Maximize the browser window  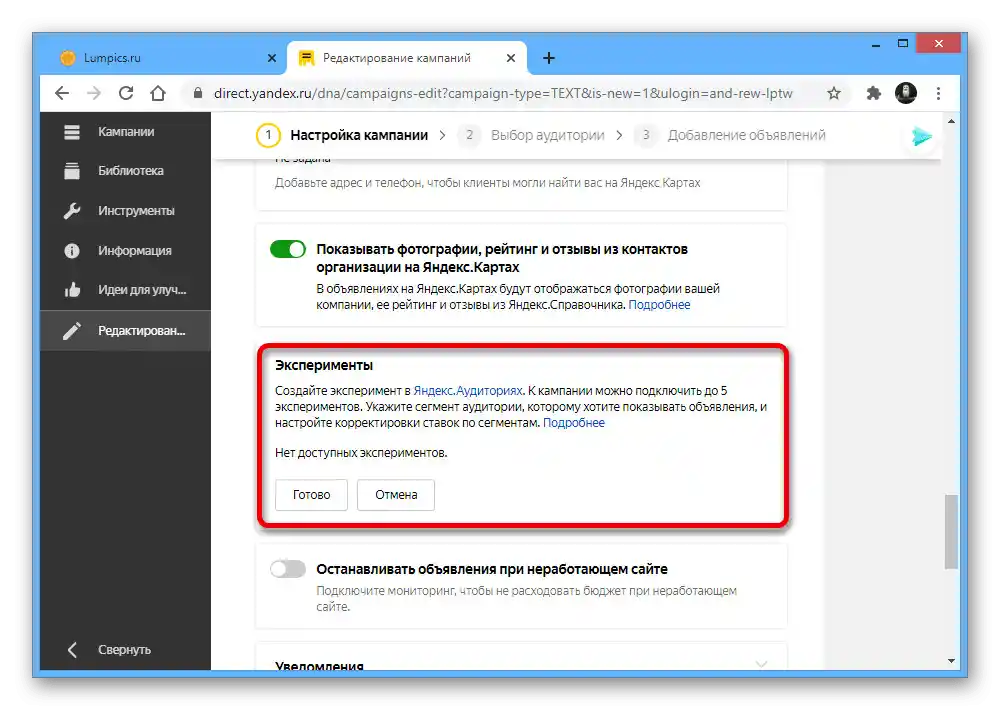(x=902, y=44)
